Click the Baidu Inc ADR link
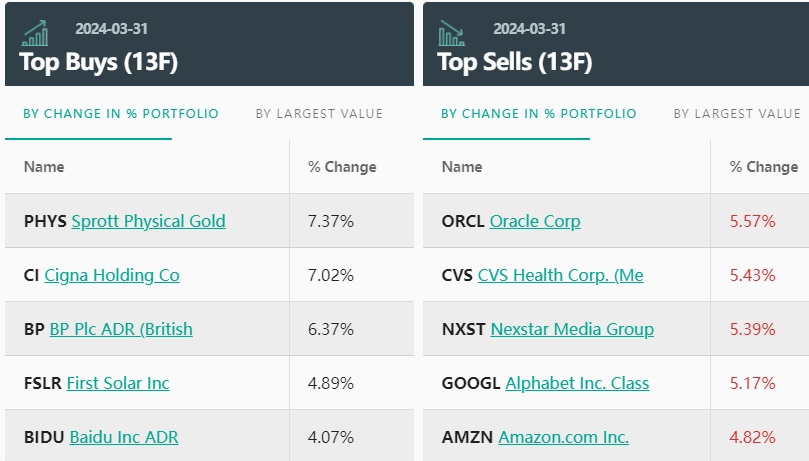 tap(124, 437)
